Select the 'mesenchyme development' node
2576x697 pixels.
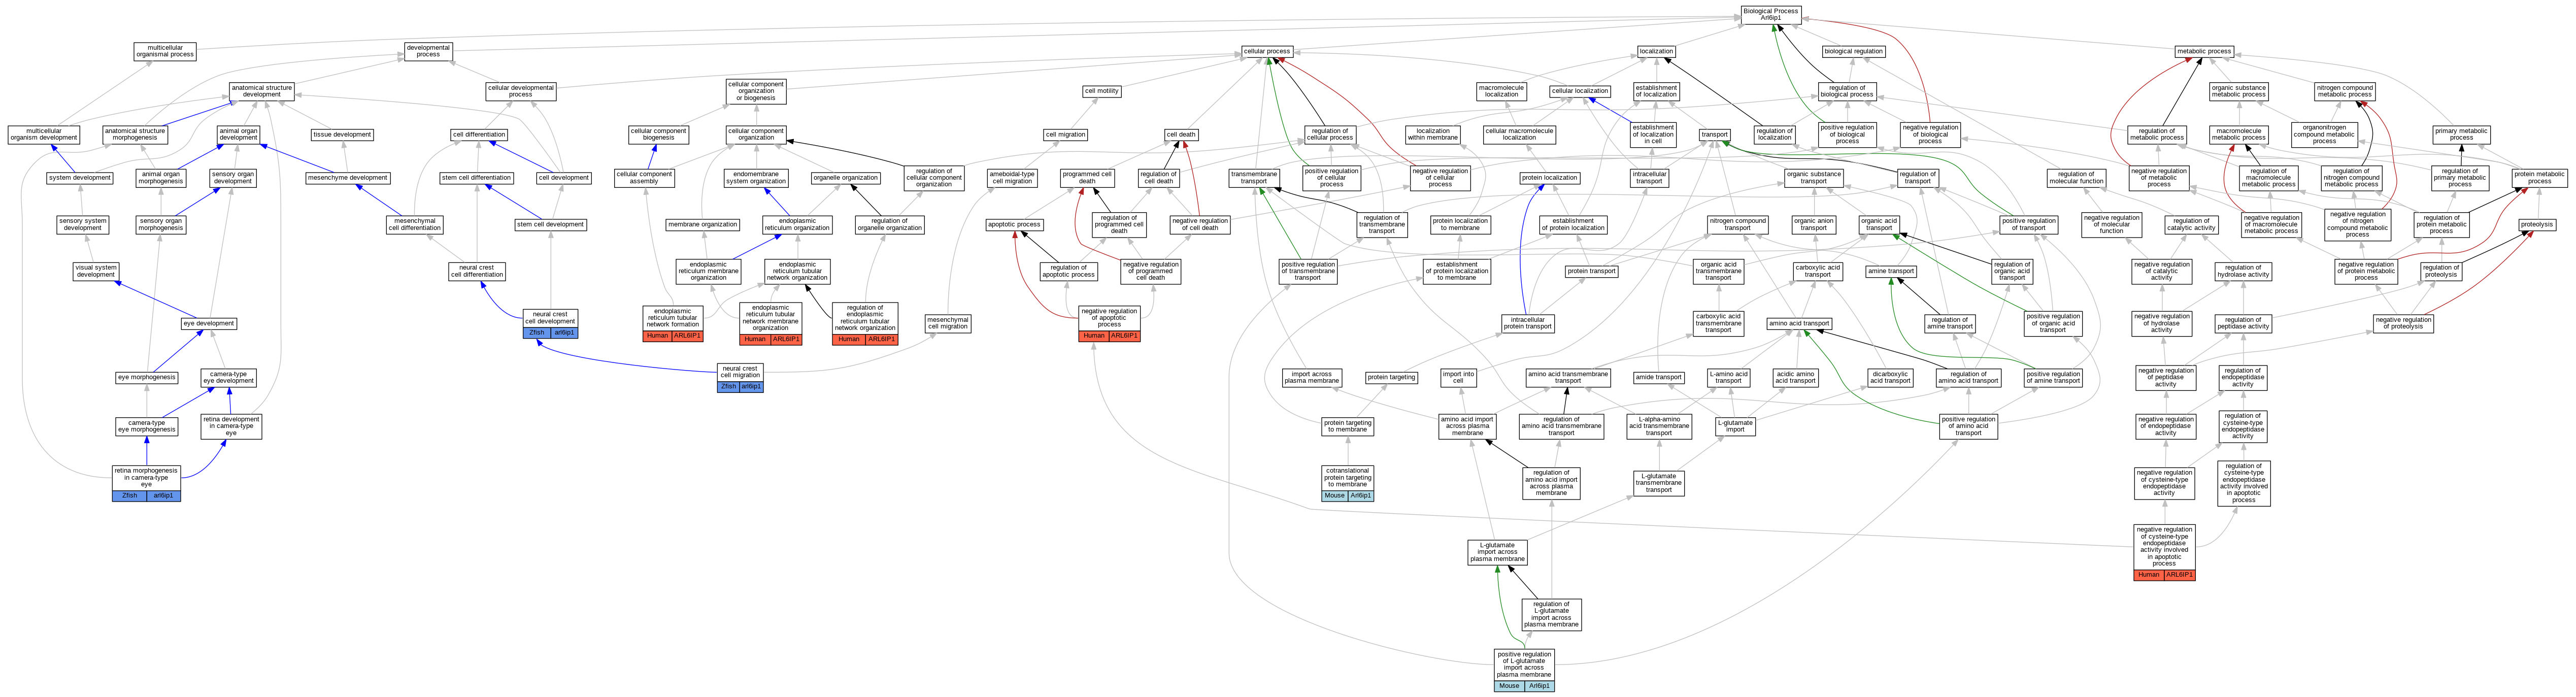348,178
